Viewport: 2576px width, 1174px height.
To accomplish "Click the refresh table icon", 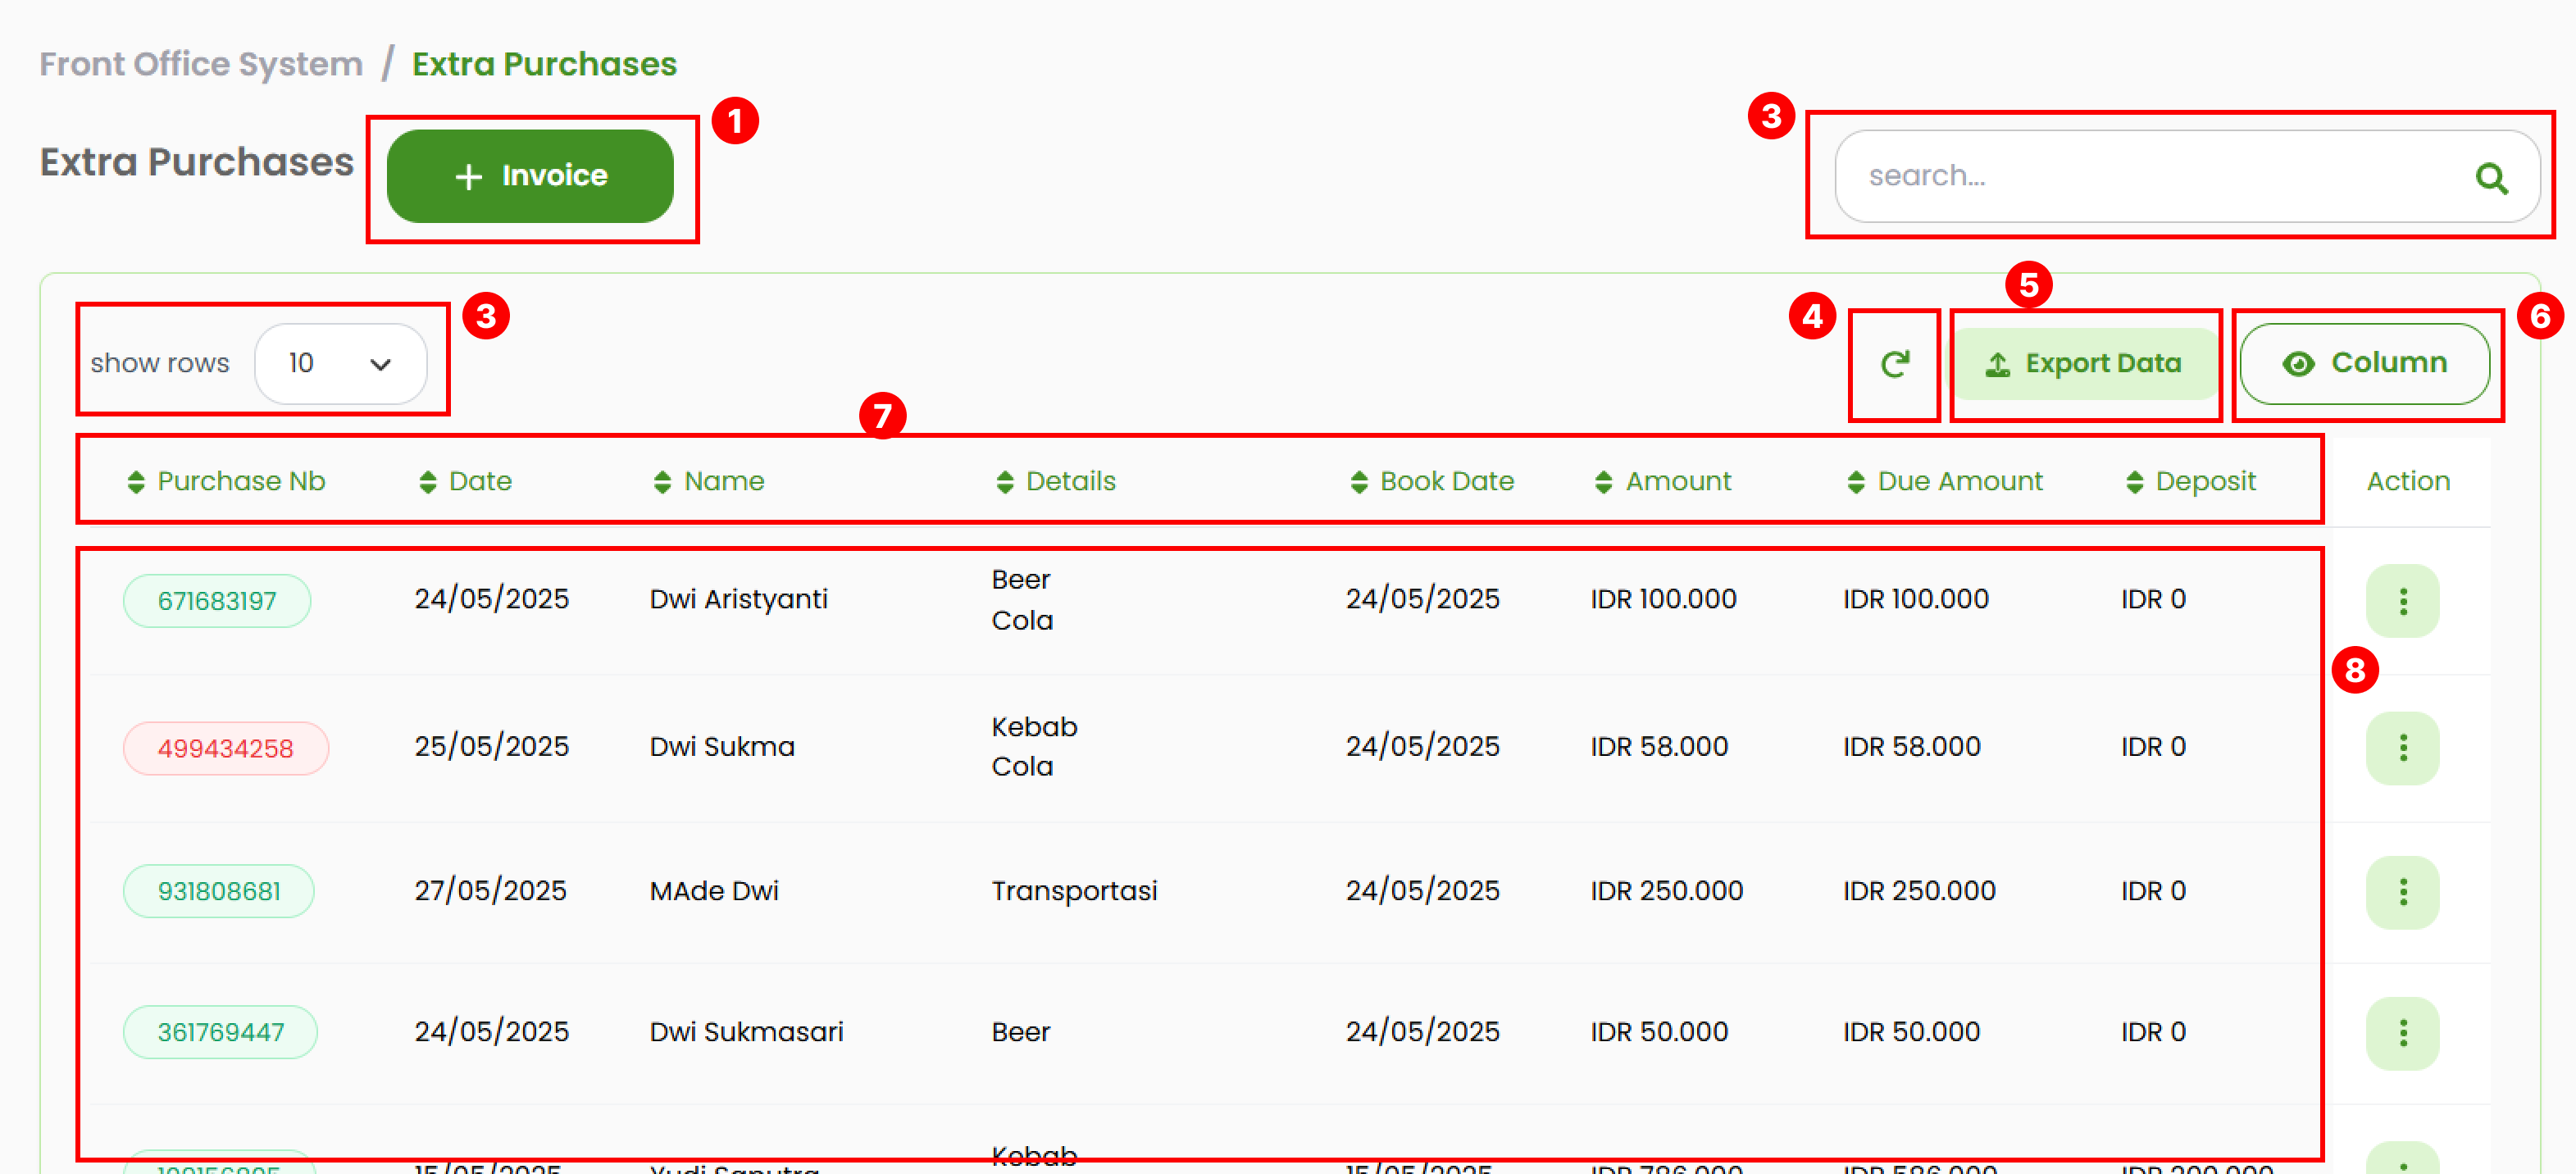I will pos(1894,364).
